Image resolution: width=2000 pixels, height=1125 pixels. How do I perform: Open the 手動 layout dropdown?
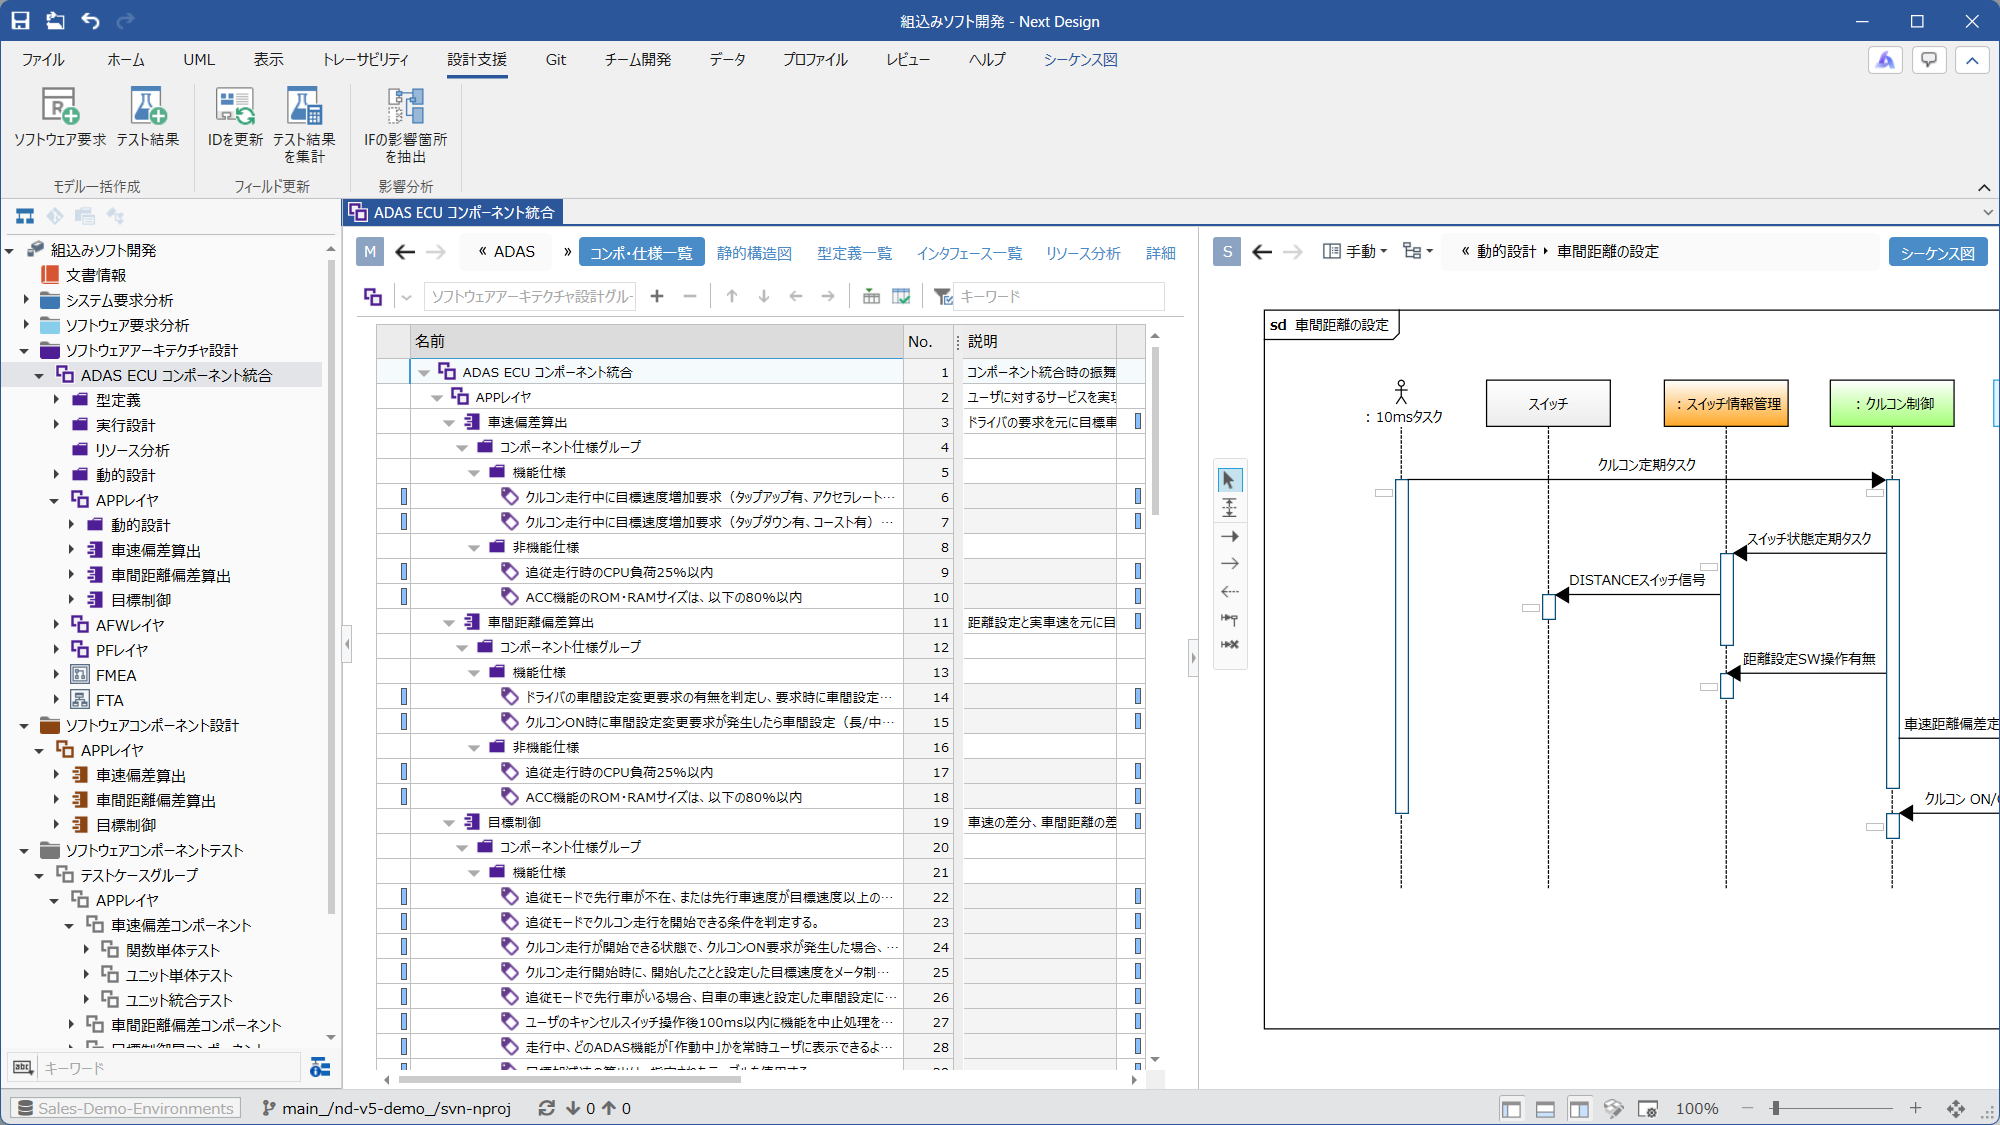(x=1356, y=252)
